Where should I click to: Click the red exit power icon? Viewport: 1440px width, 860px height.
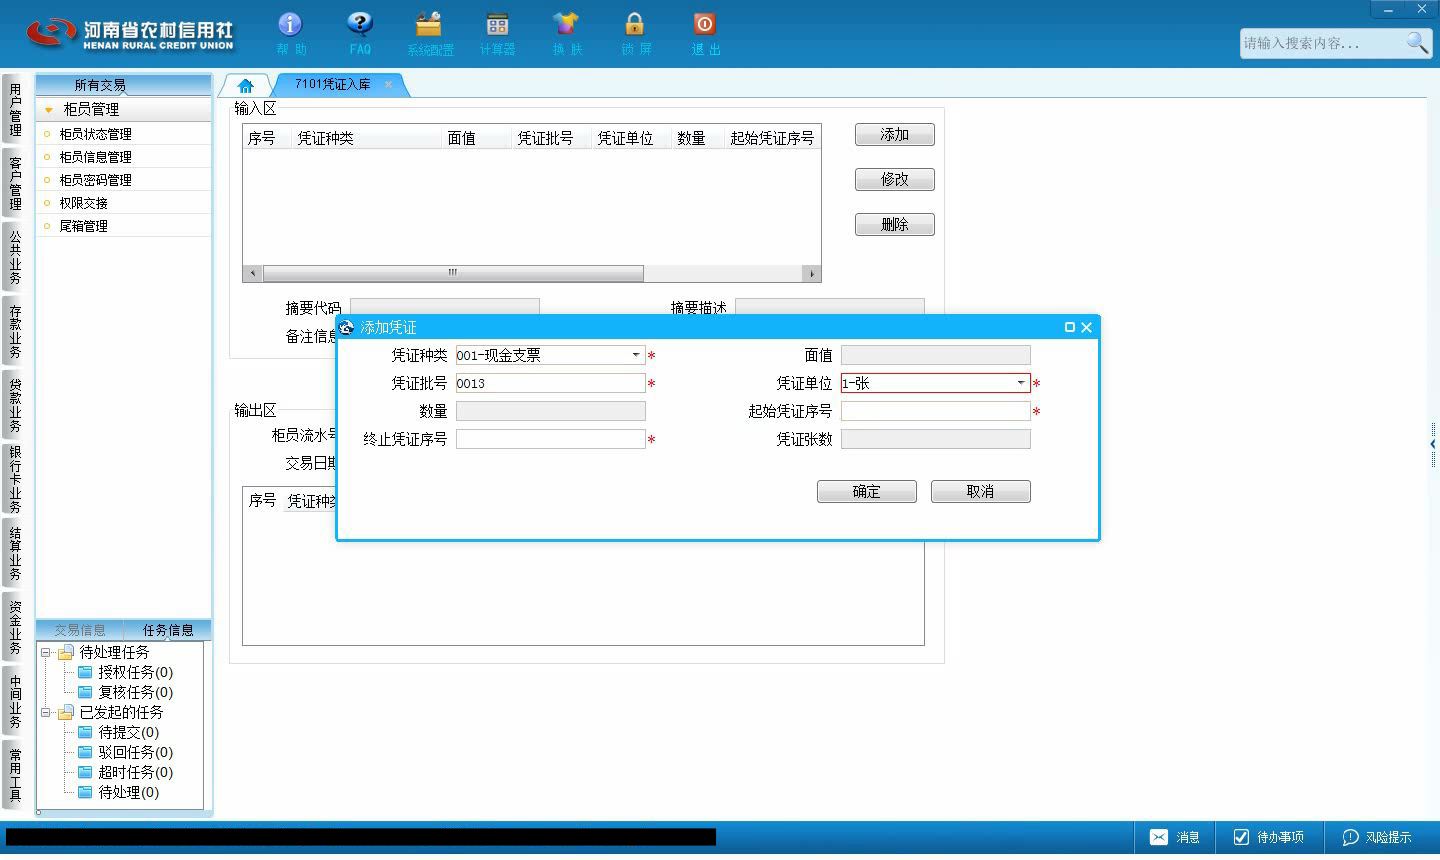(x=704, y=24)
